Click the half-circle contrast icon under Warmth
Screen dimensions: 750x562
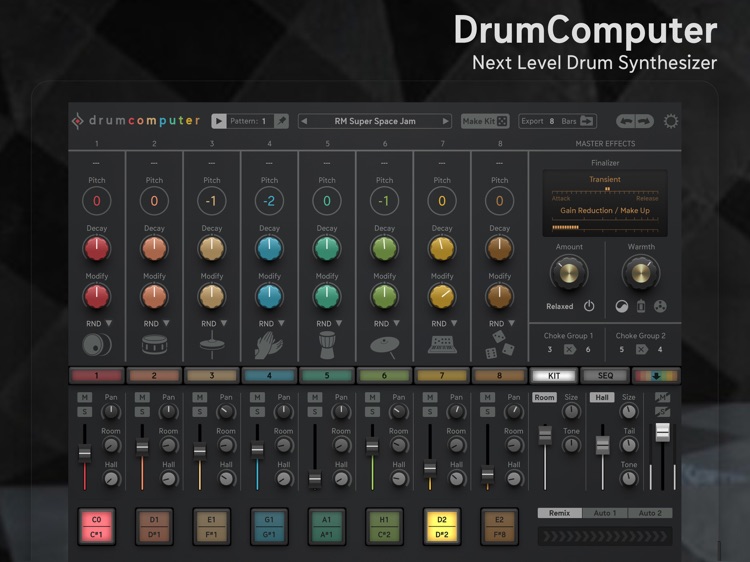(621, 306)
